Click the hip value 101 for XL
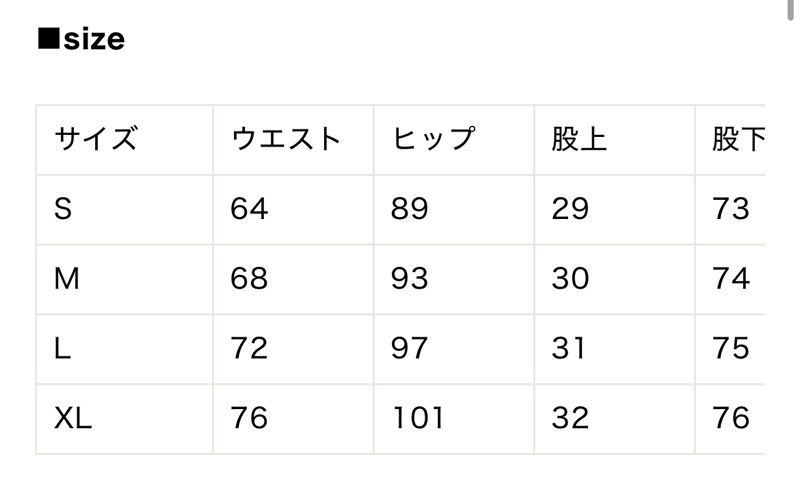The image size is (800, 479). 417,418
